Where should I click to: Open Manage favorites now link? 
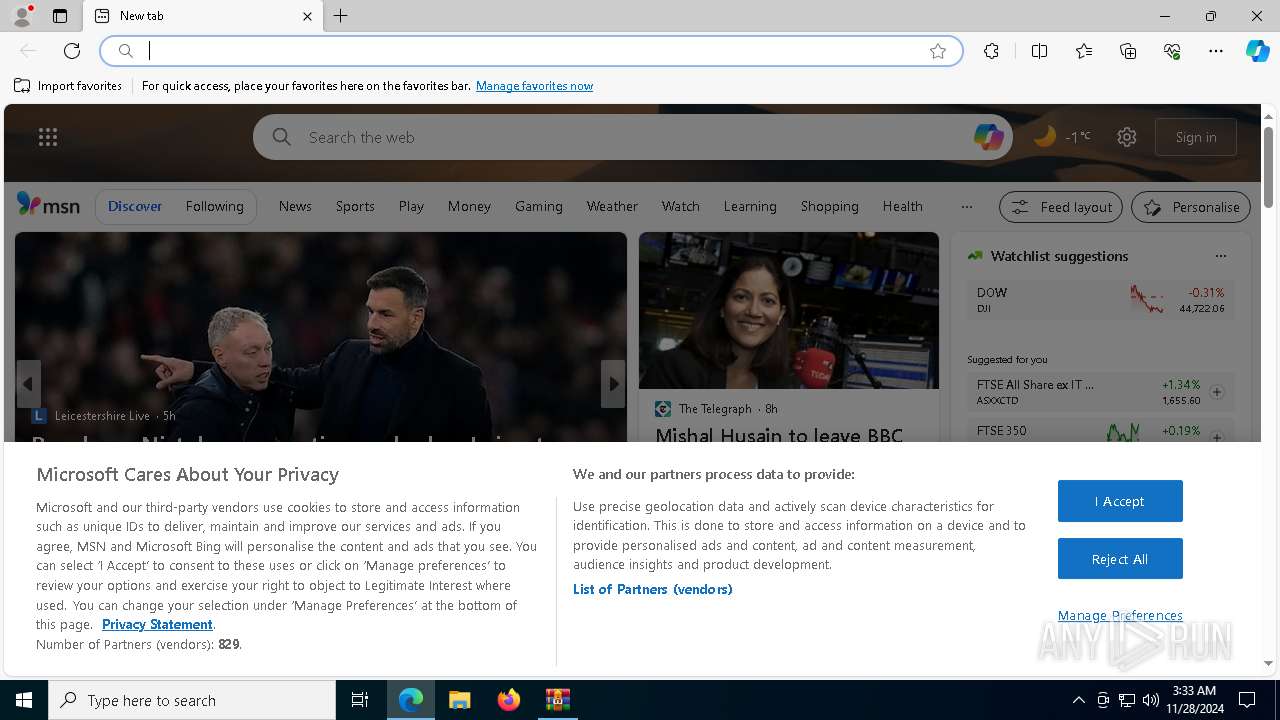tap(534, 86)
